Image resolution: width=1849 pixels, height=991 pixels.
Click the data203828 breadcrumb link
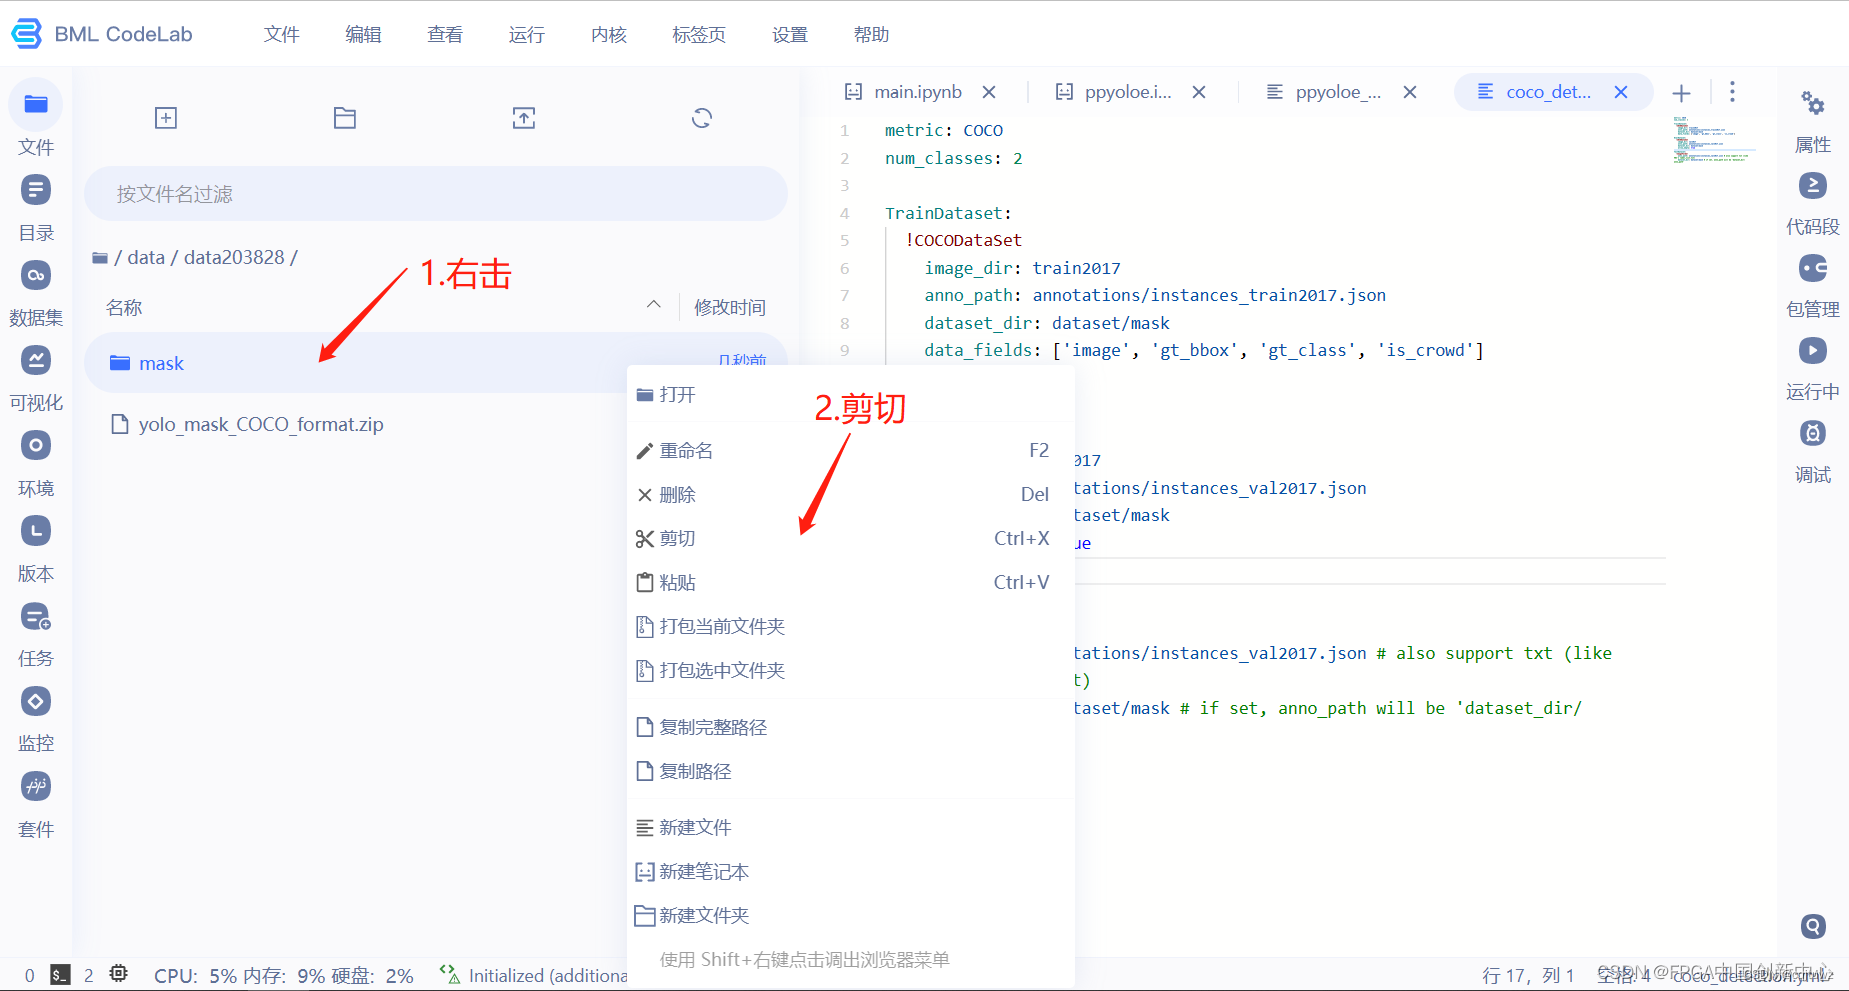pyautogui.click(x=234, y=257)
